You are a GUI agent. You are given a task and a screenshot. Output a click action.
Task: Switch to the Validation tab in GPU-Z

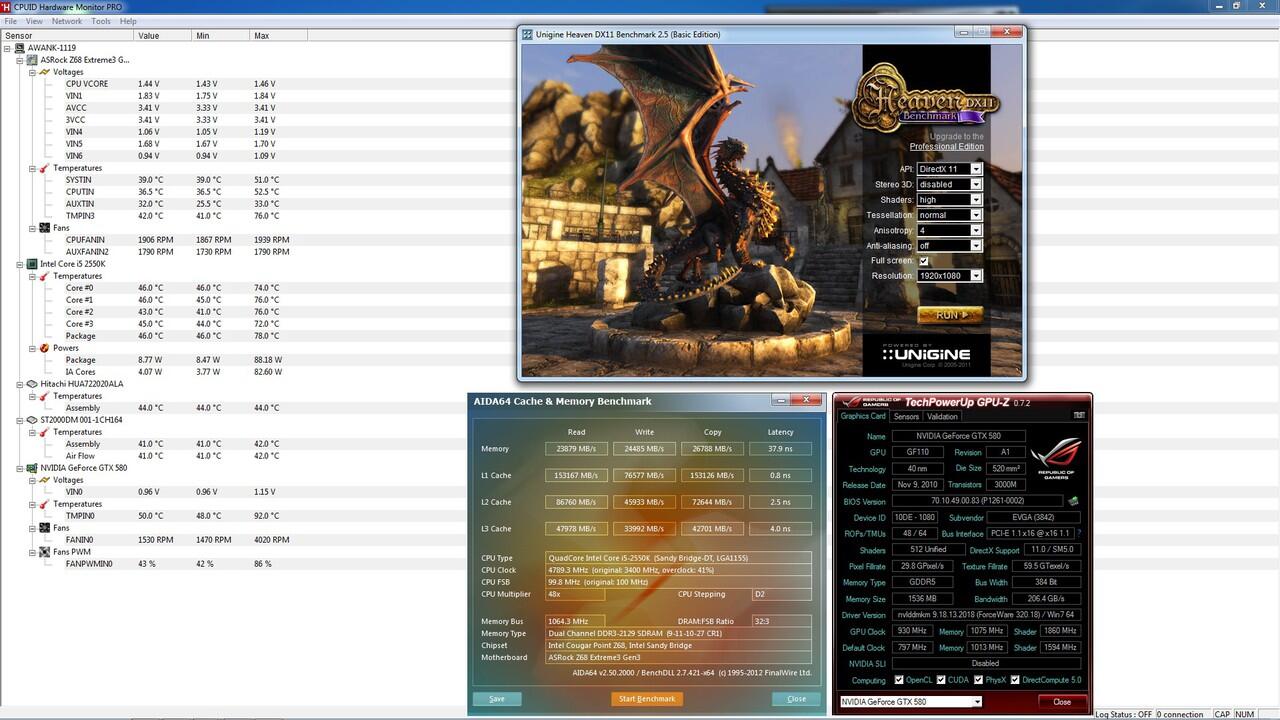pyautogui.click(x=942, y=416)
